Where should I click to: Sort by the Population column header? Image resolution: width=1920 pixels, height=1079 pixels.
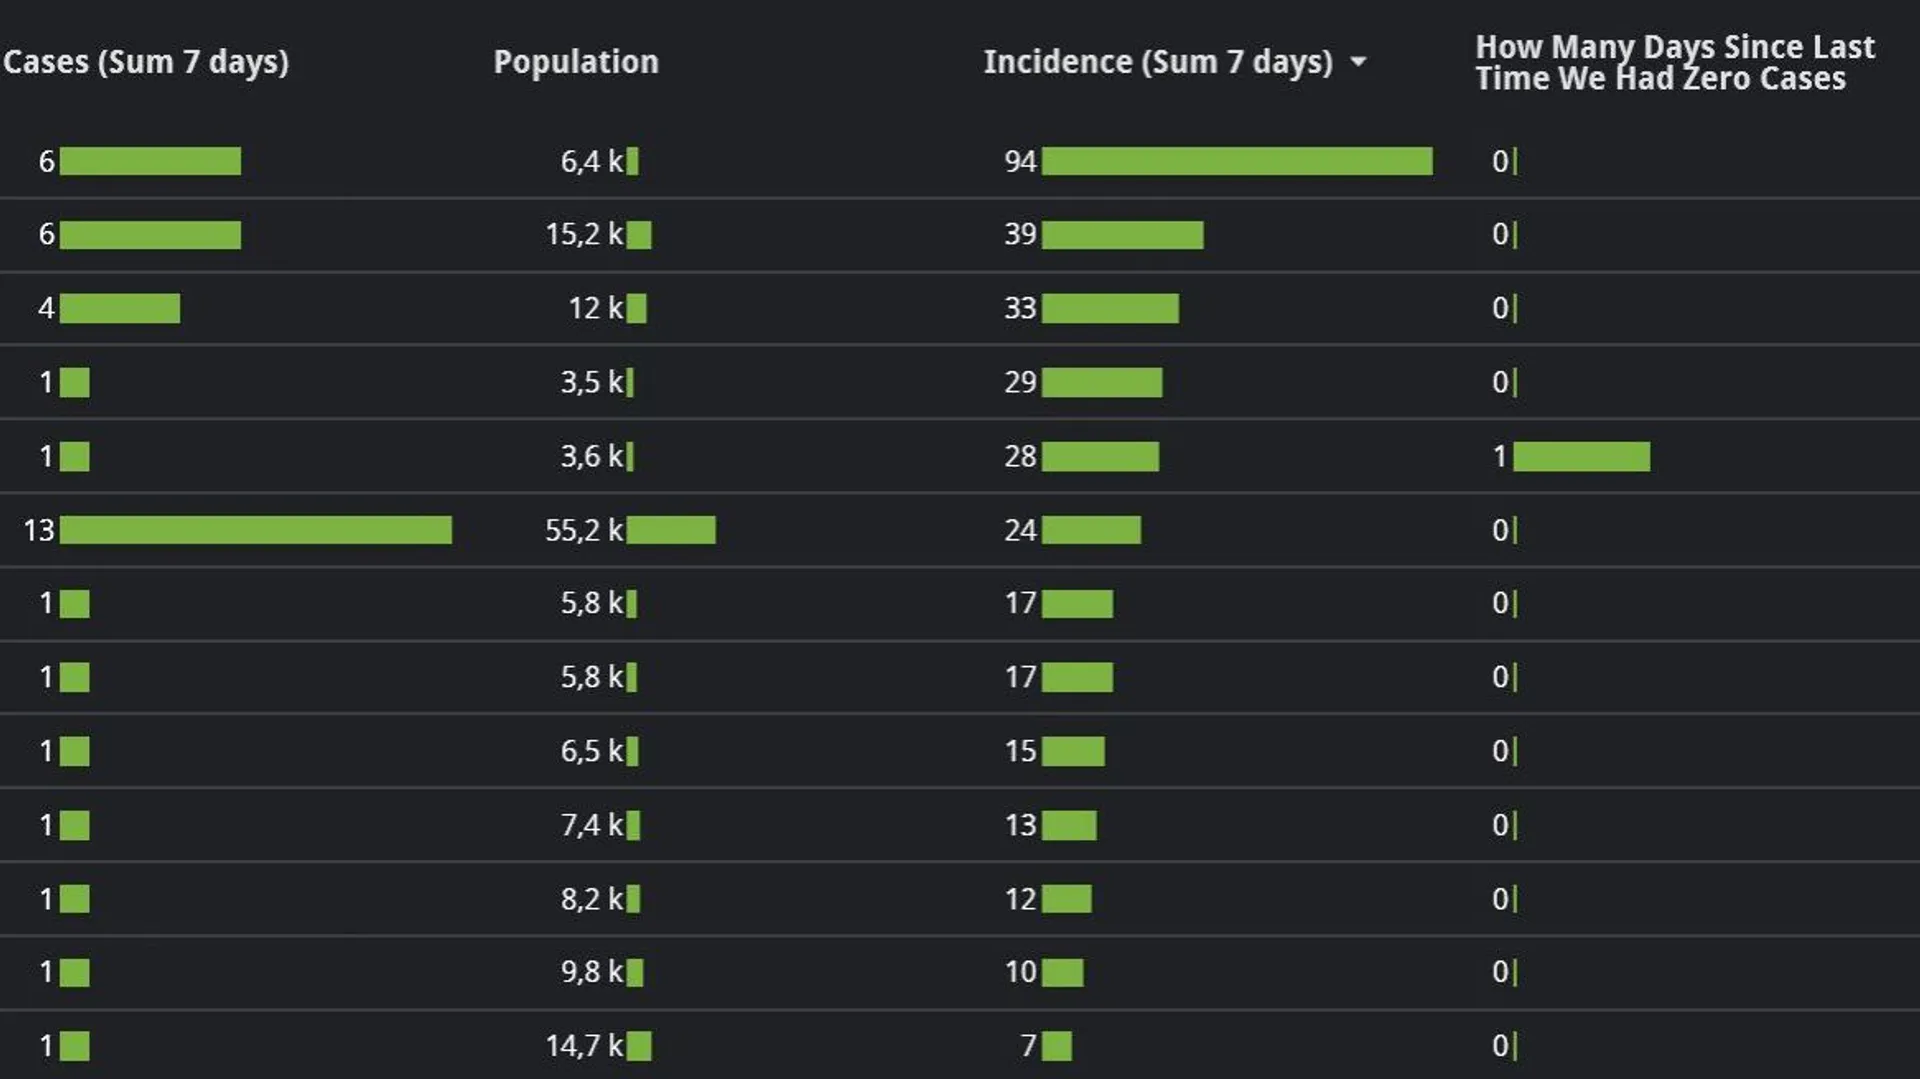[576, 62]
